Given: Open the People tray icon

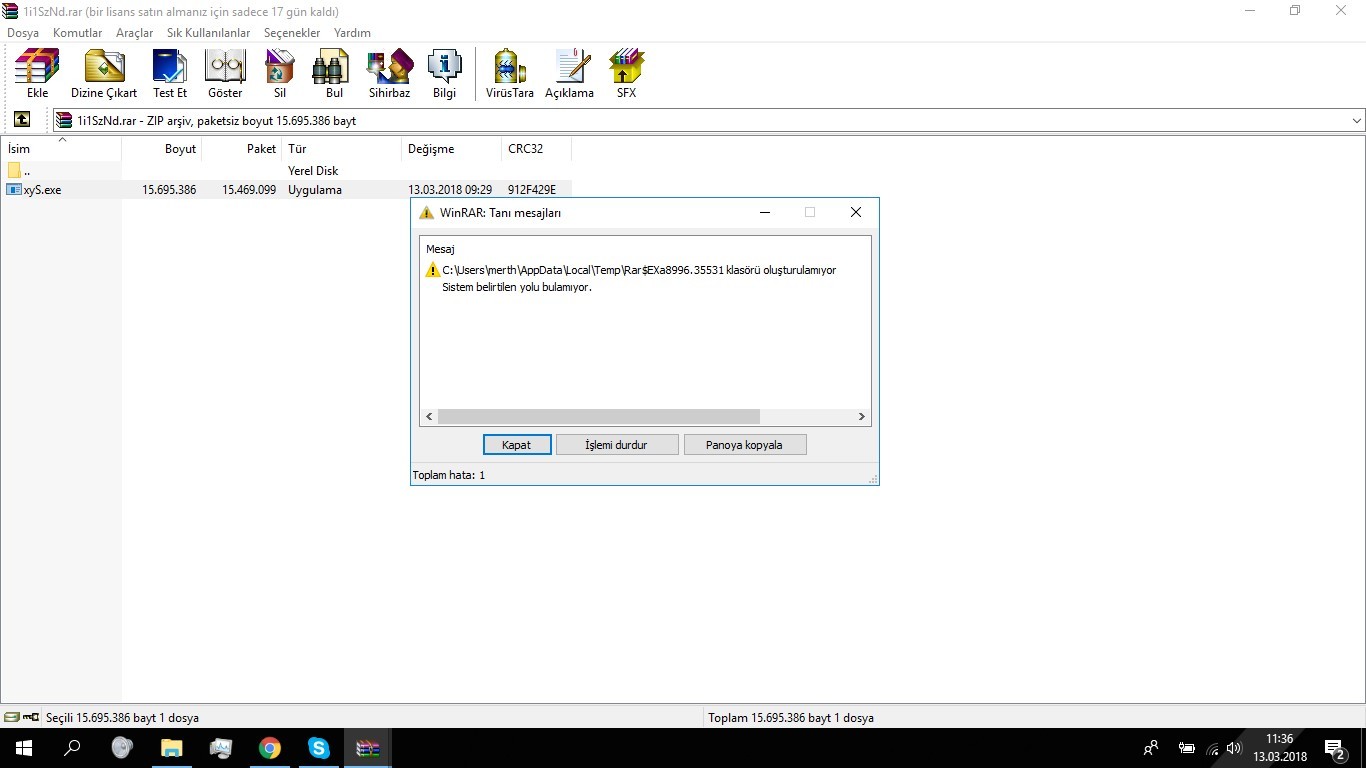Looking at the screenshot, I should click(1152, 748).
